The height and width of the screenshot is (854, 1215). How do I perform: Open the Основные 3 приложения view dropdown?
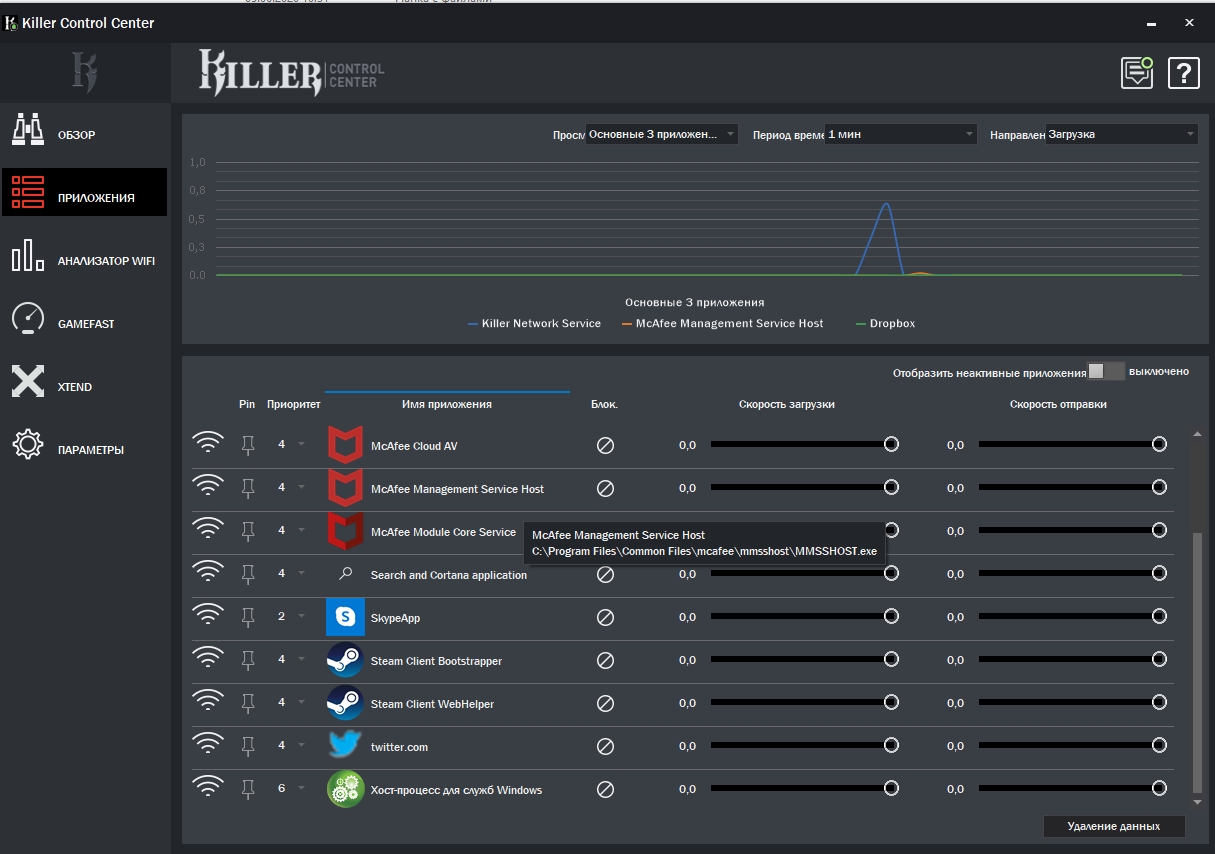point(661,134)
